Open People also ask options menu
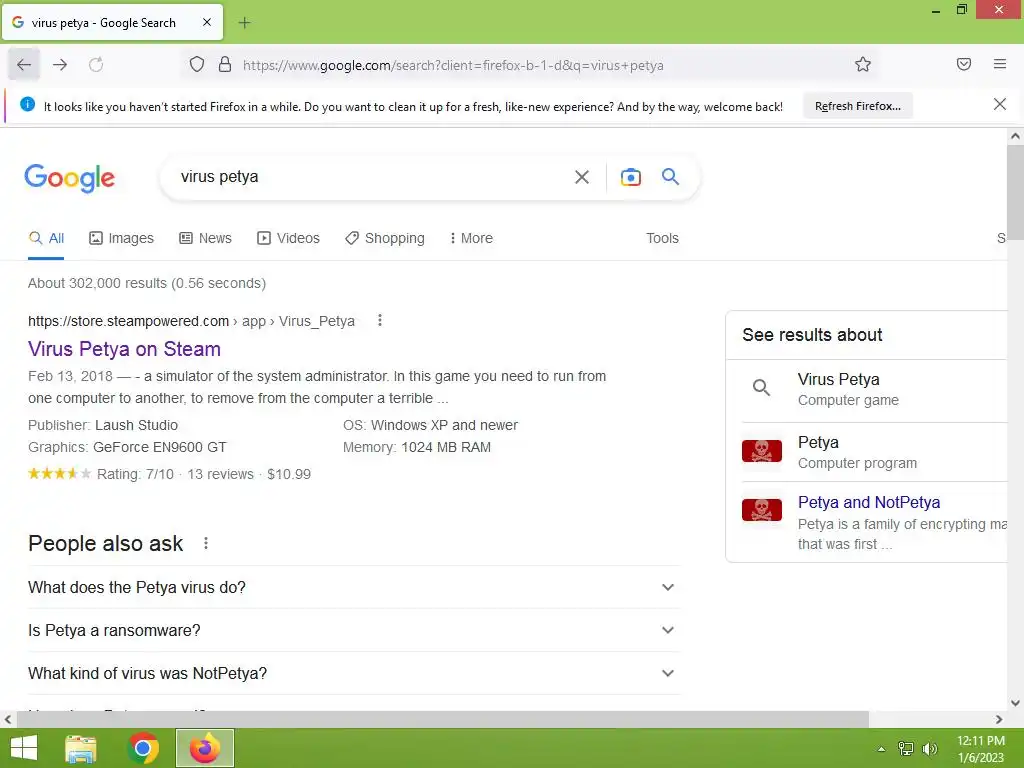This screenshot has height=768, width=1024. pos(206,543)
